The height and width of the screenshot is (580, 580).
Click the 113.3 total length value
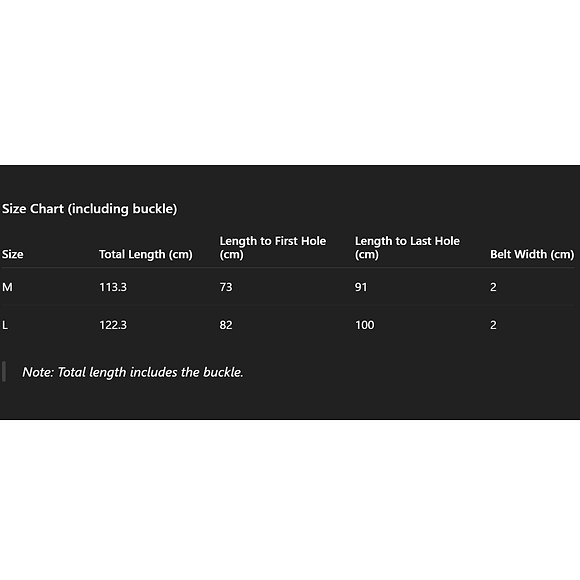(113, 287)
